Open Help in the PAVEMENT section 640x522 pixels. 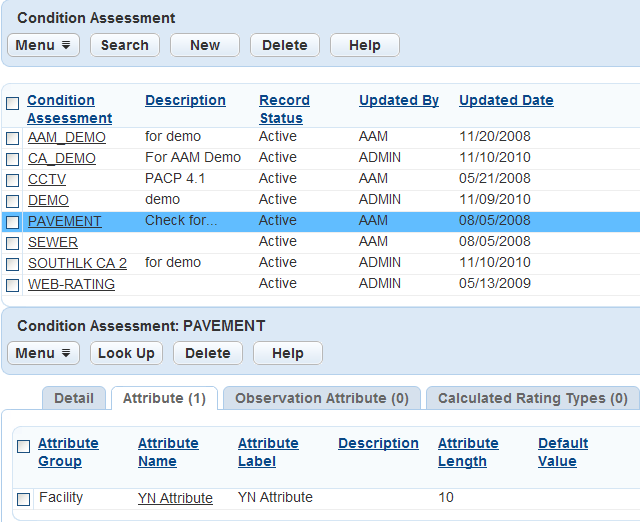click(x=287, y=353)
